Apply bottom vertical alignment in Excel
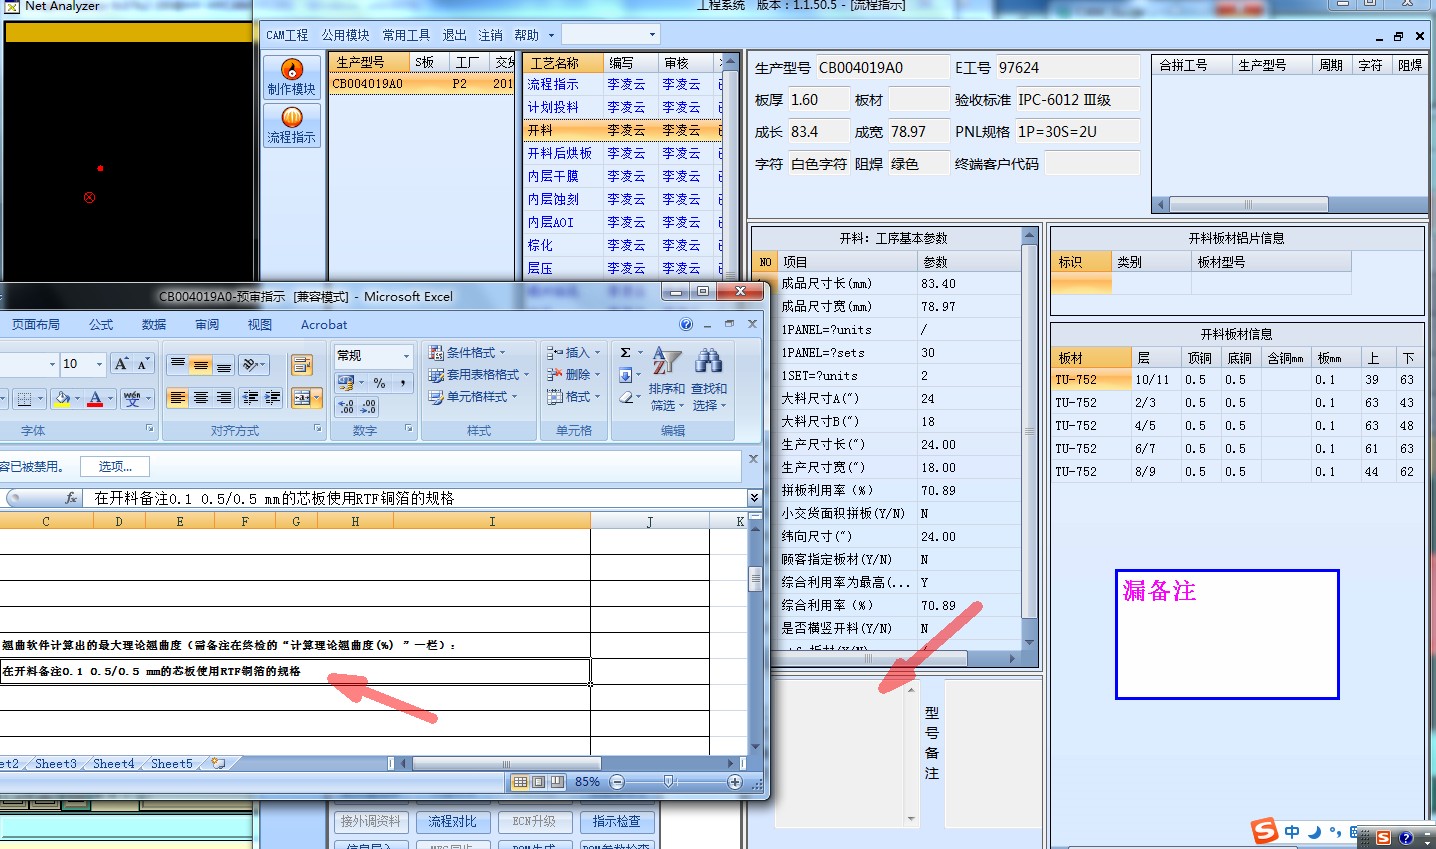Image resolution: width=1436 pixels, height=849 pixels. click(x=223, y=364)
